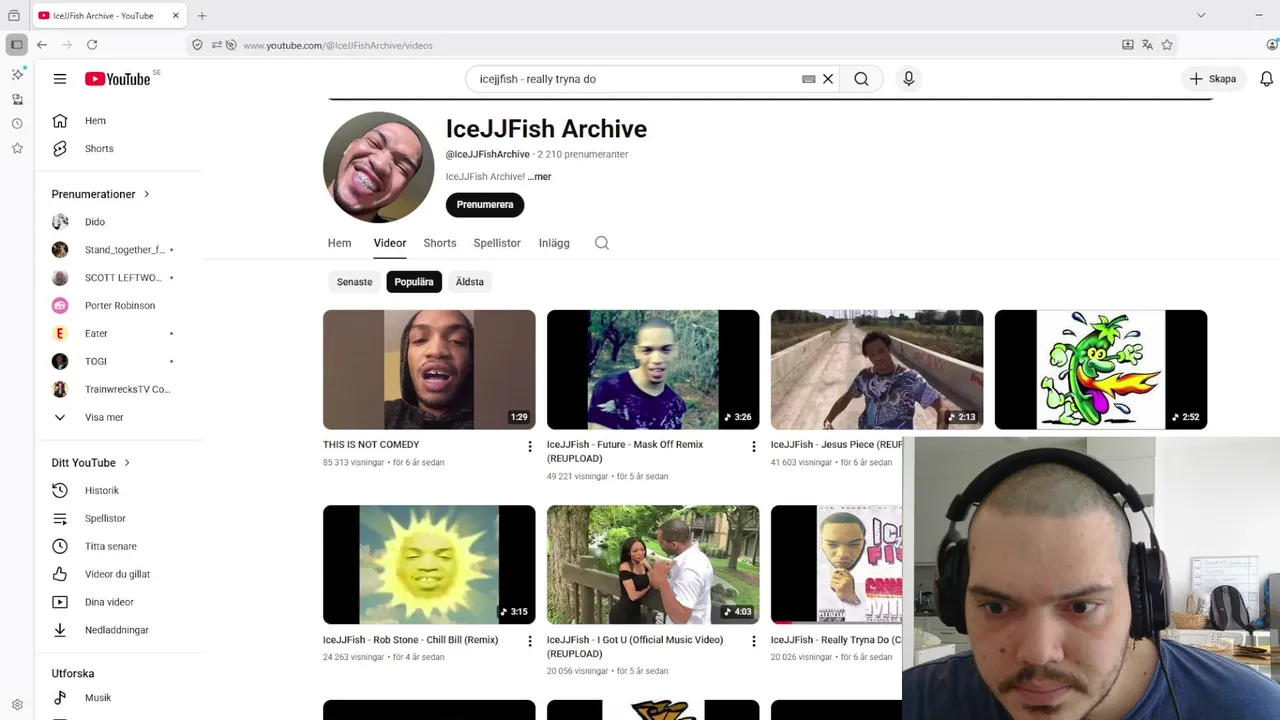The image size is (1280, 720).
Task: Expand channel description with ...mer
Action: [x=540, y=177]
